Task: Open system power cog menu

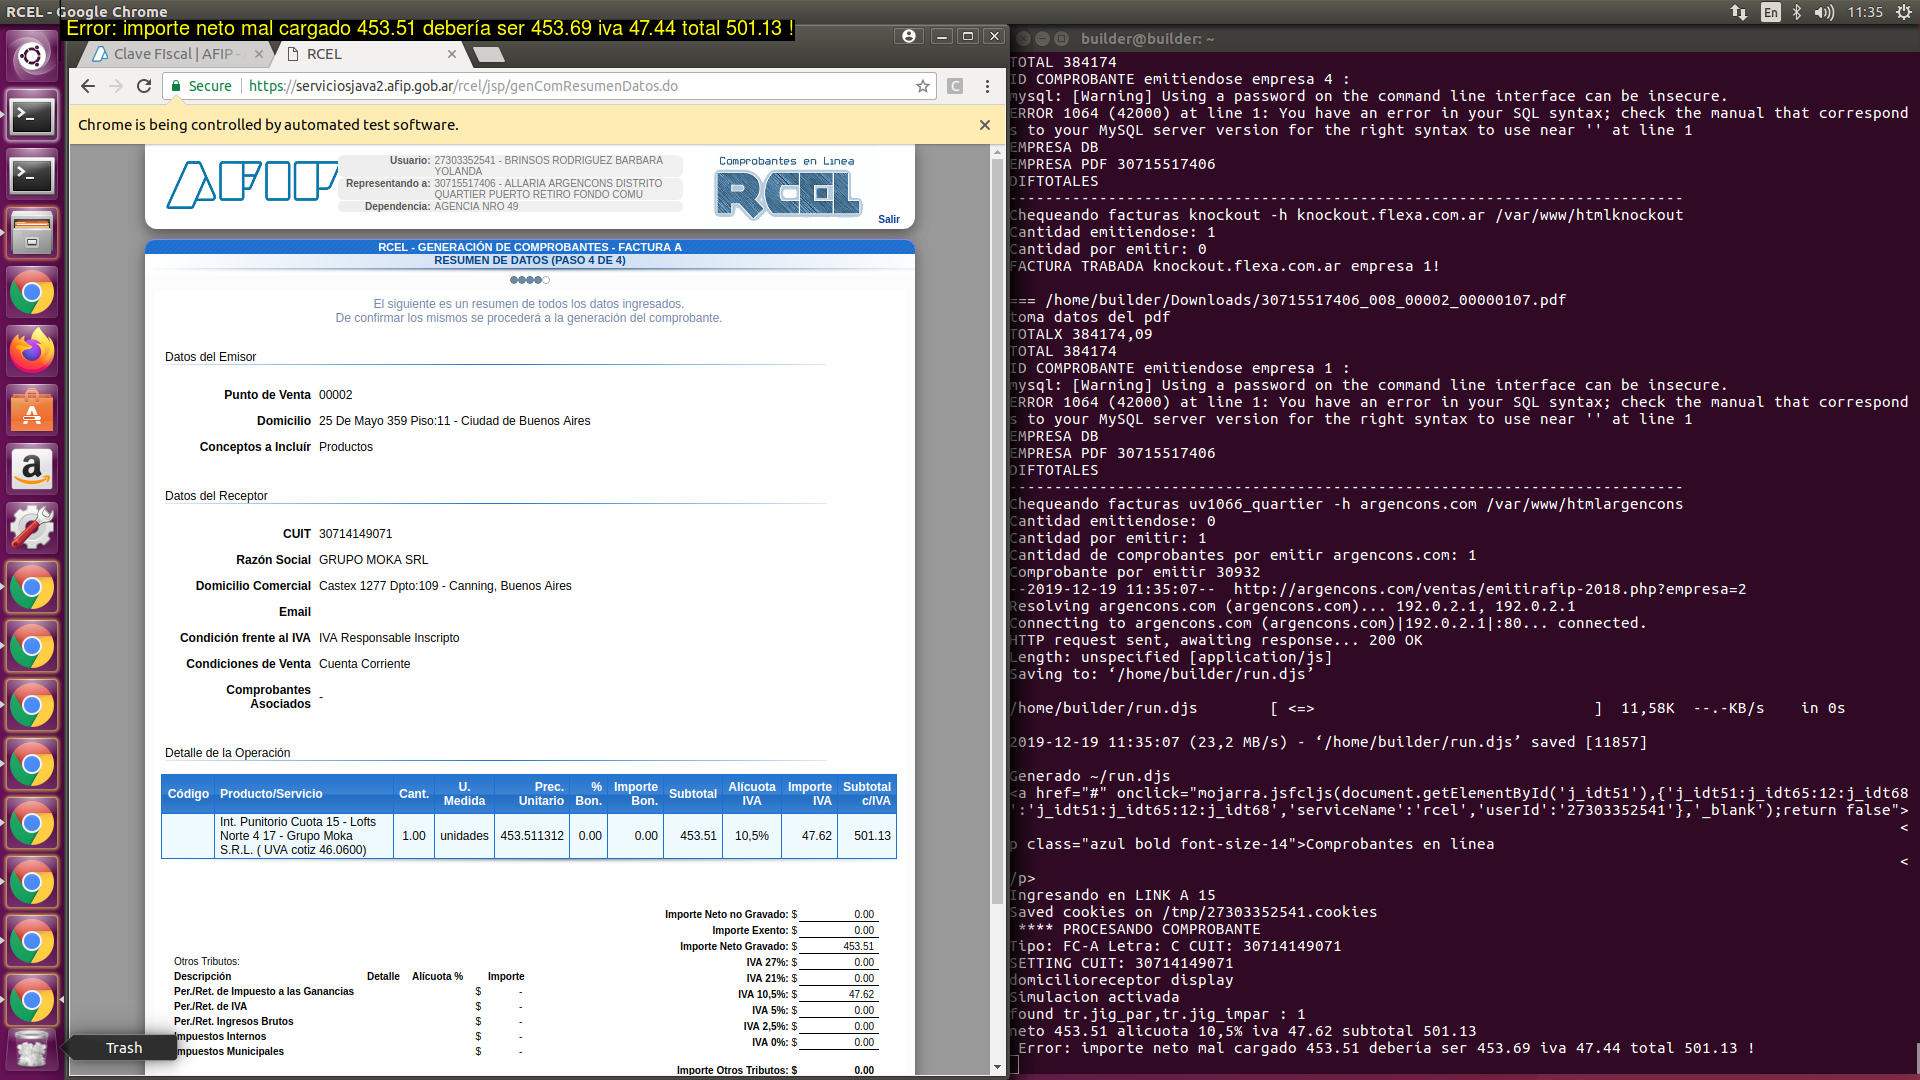Action: click(1904, 12)
